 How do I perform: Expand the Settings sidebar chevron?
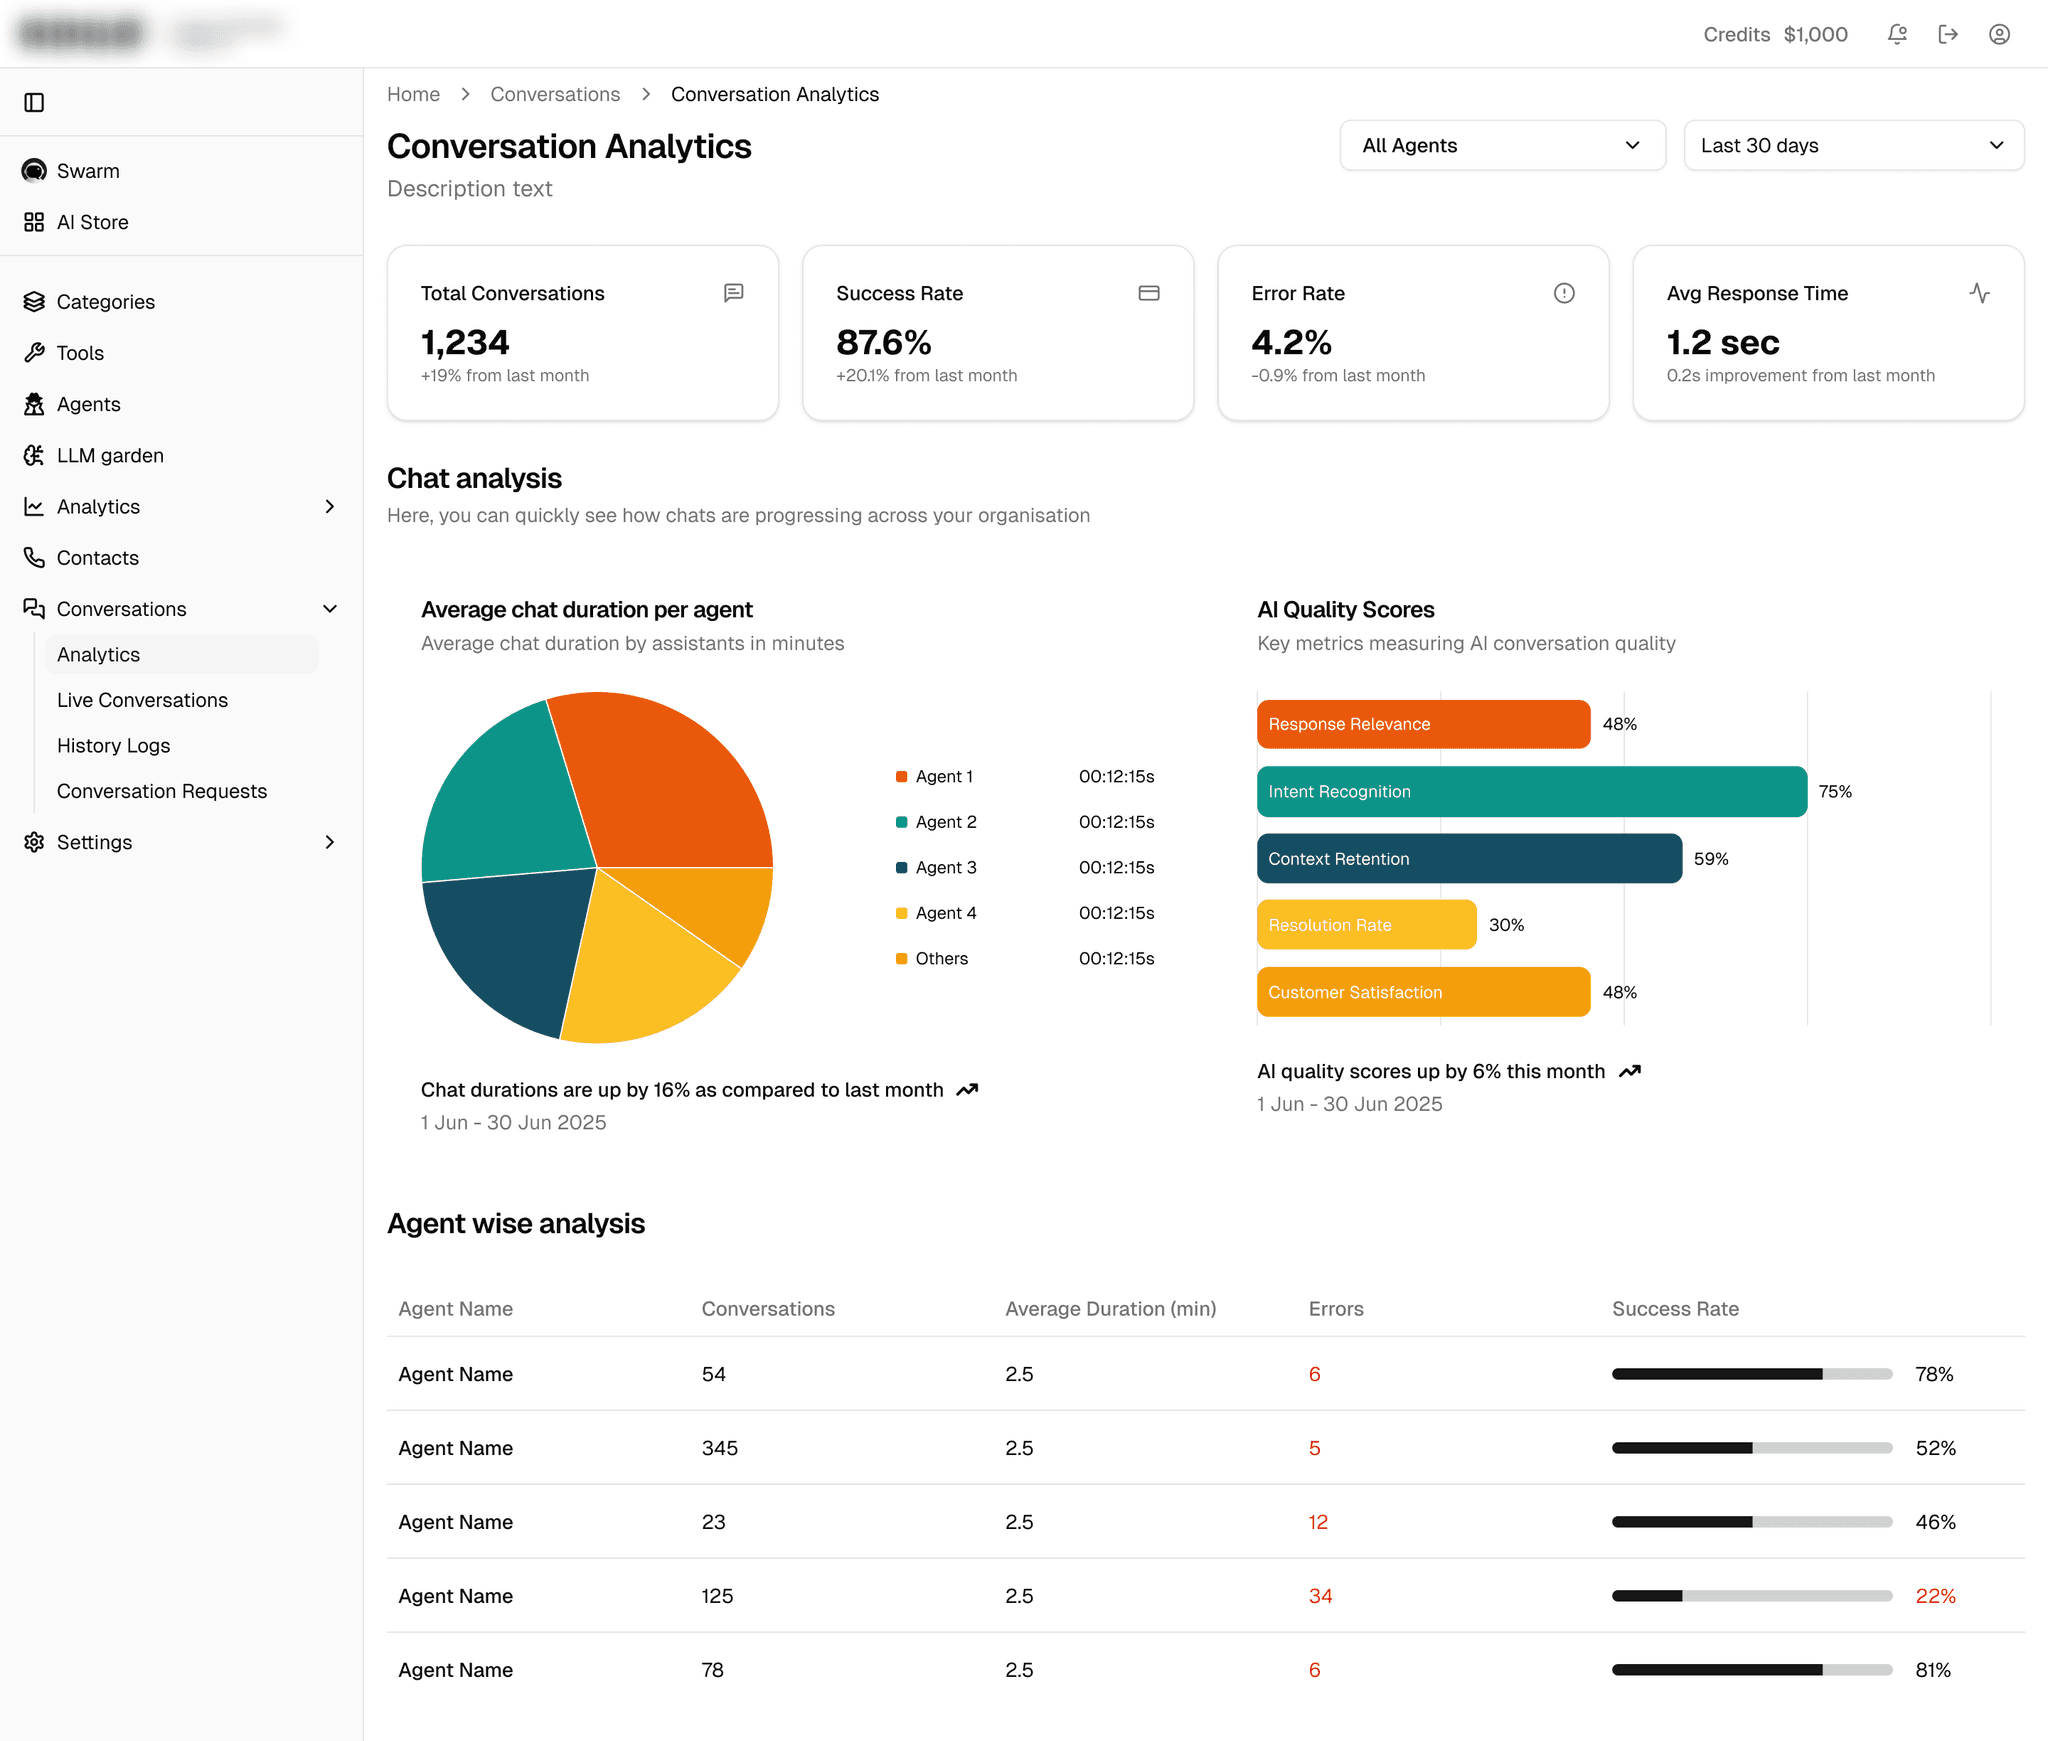(330, 842)
